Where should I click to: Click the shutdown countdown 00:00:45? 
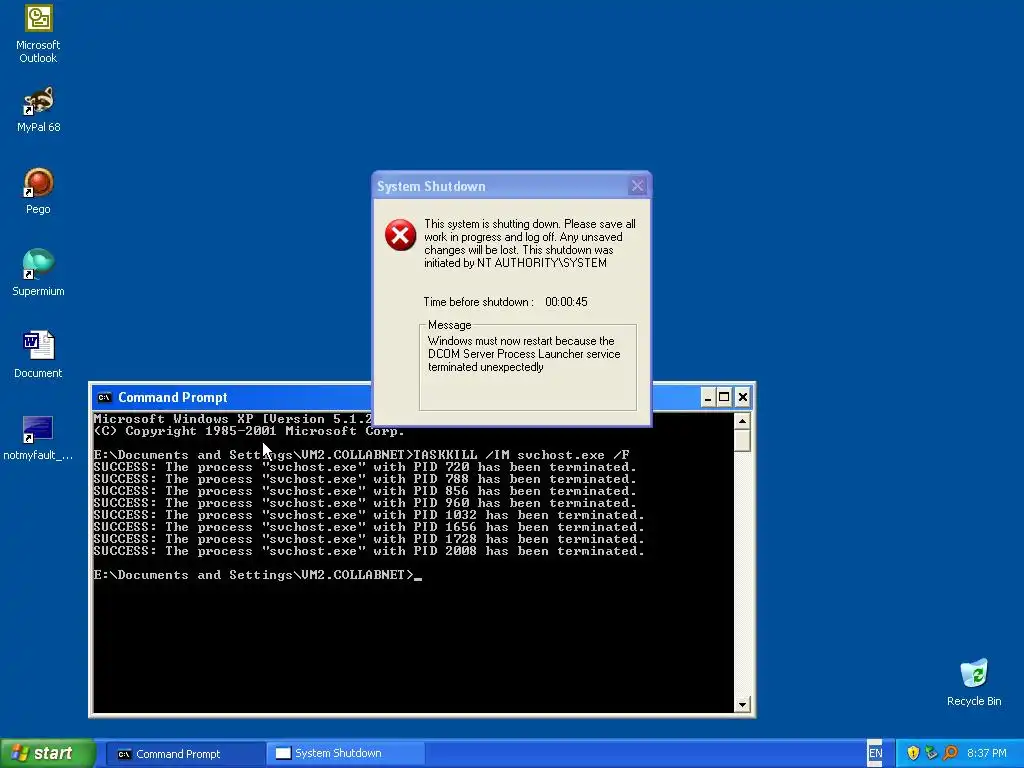566,302
